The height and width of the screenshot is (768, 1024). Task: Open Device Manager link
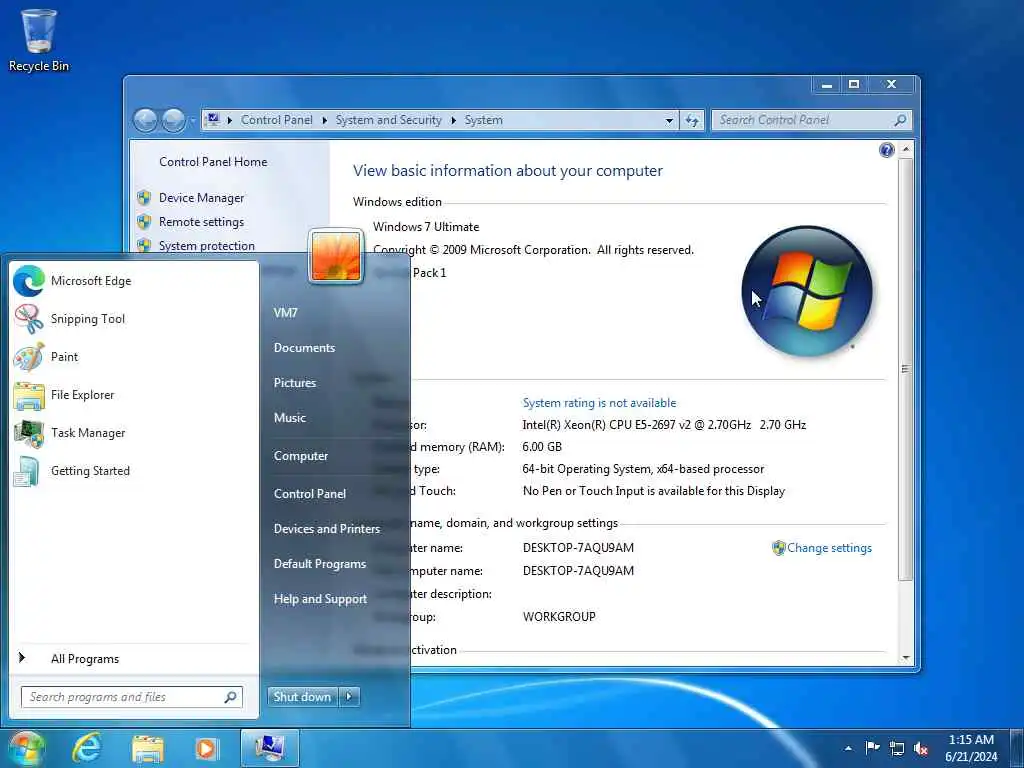tap(201, 198)
